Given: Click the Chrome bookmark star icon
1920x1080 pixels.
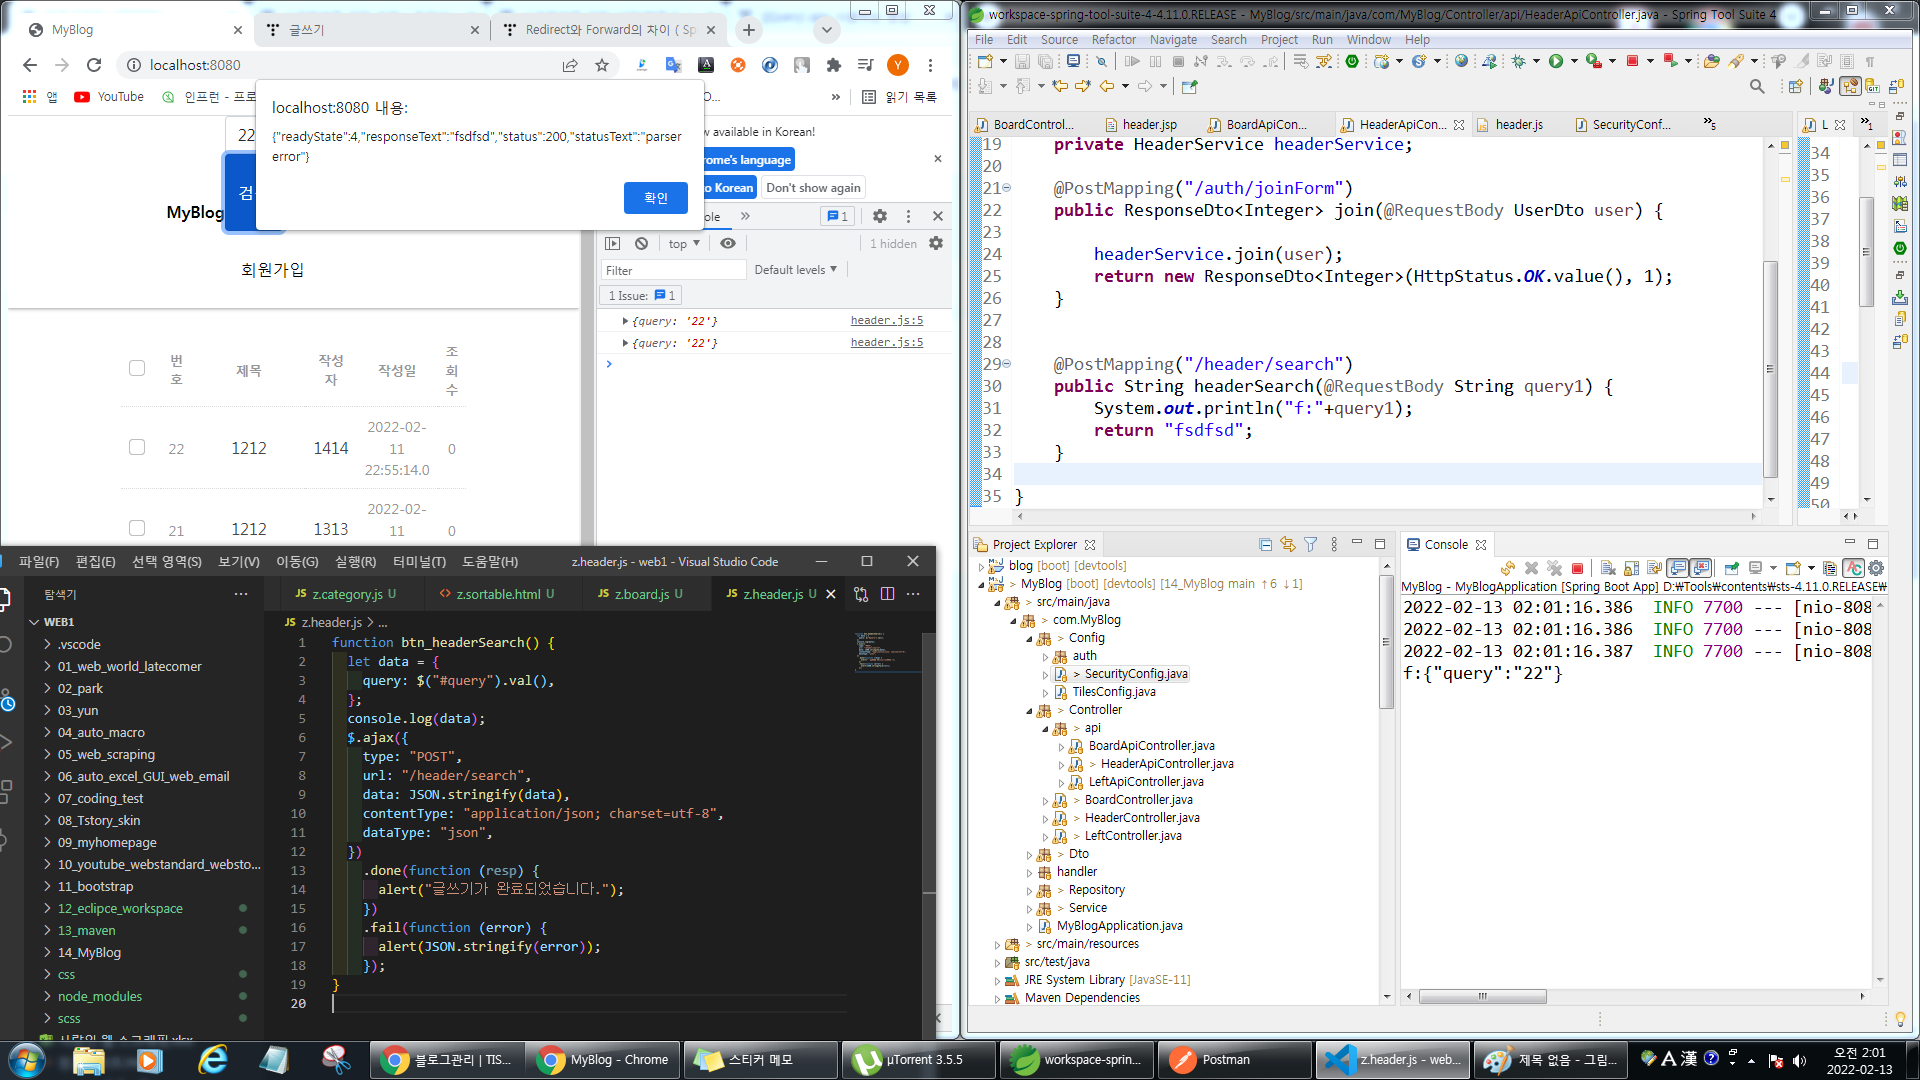Looking at the screenshot, I should [602, 65].
